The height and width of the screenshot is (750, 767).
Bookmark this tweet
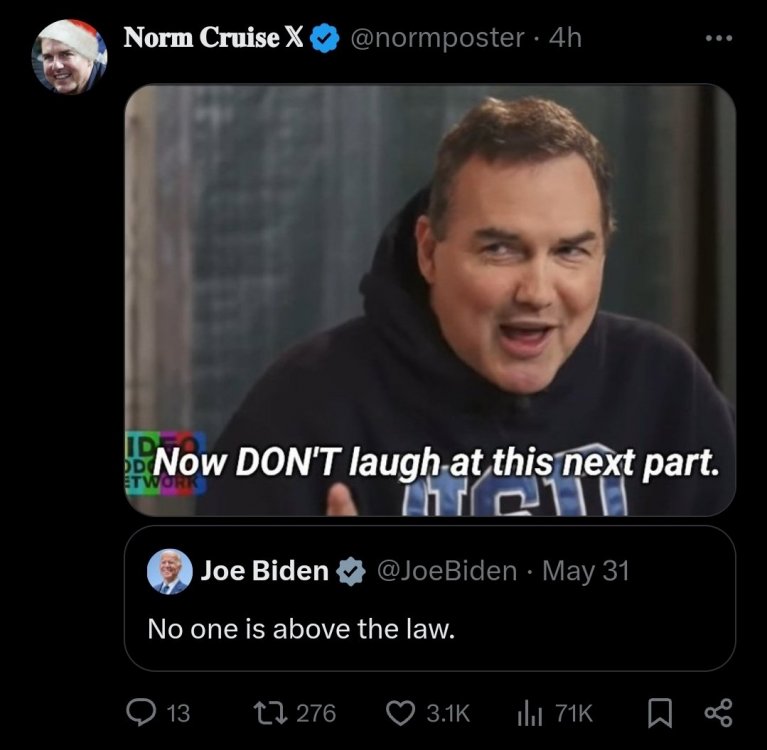click(659, 713)
